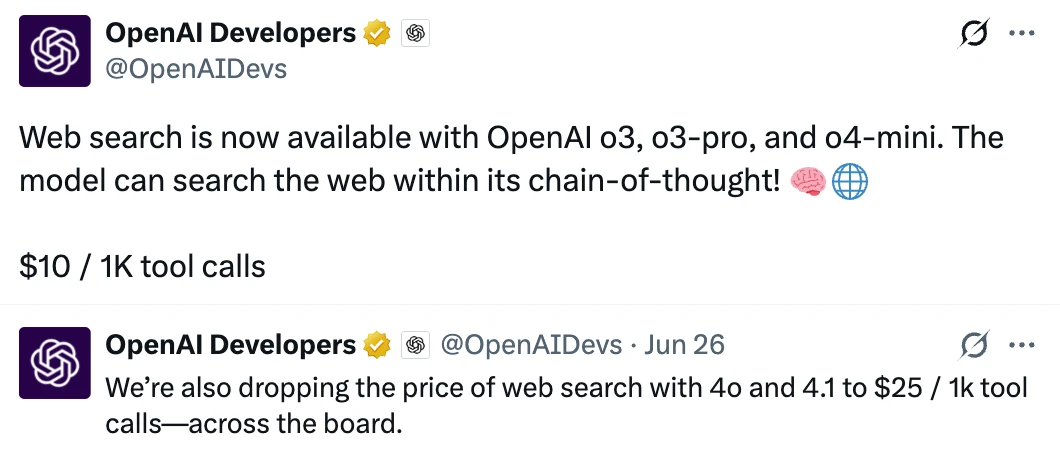The height and width of the screenshot is (462, 1060).
Task: Open the OpenAI Developers name on the reply tweet
Action: [230, 345]
